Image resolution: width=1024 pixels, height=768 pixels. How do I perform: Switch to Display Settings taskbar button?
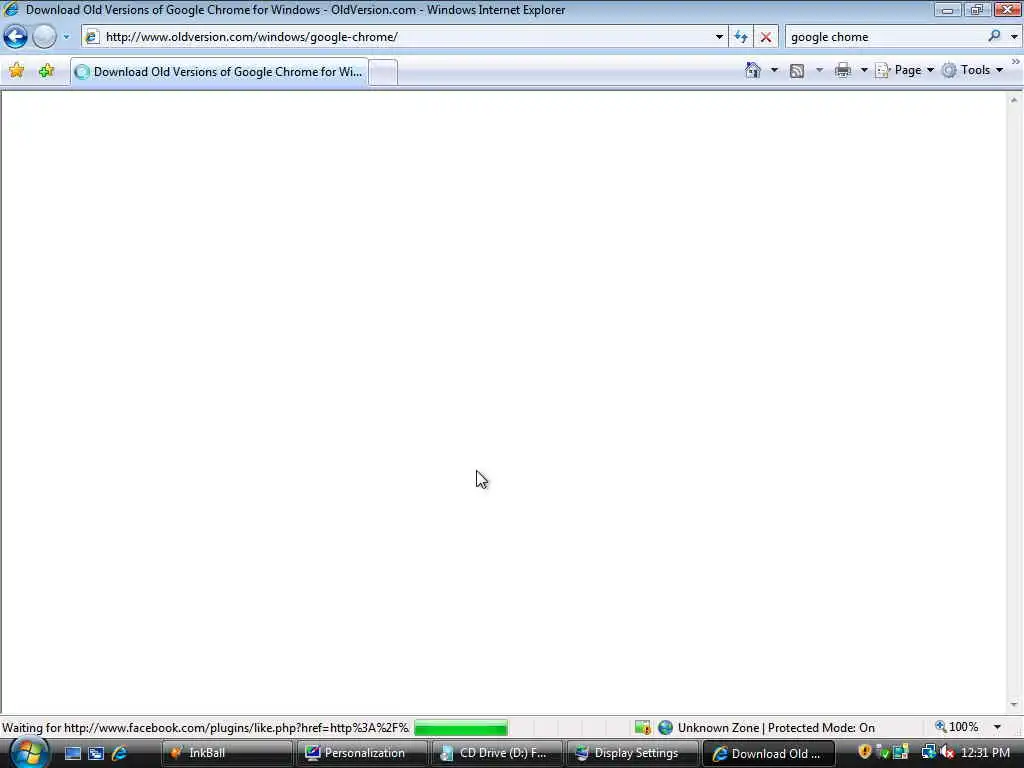[632, 753]
